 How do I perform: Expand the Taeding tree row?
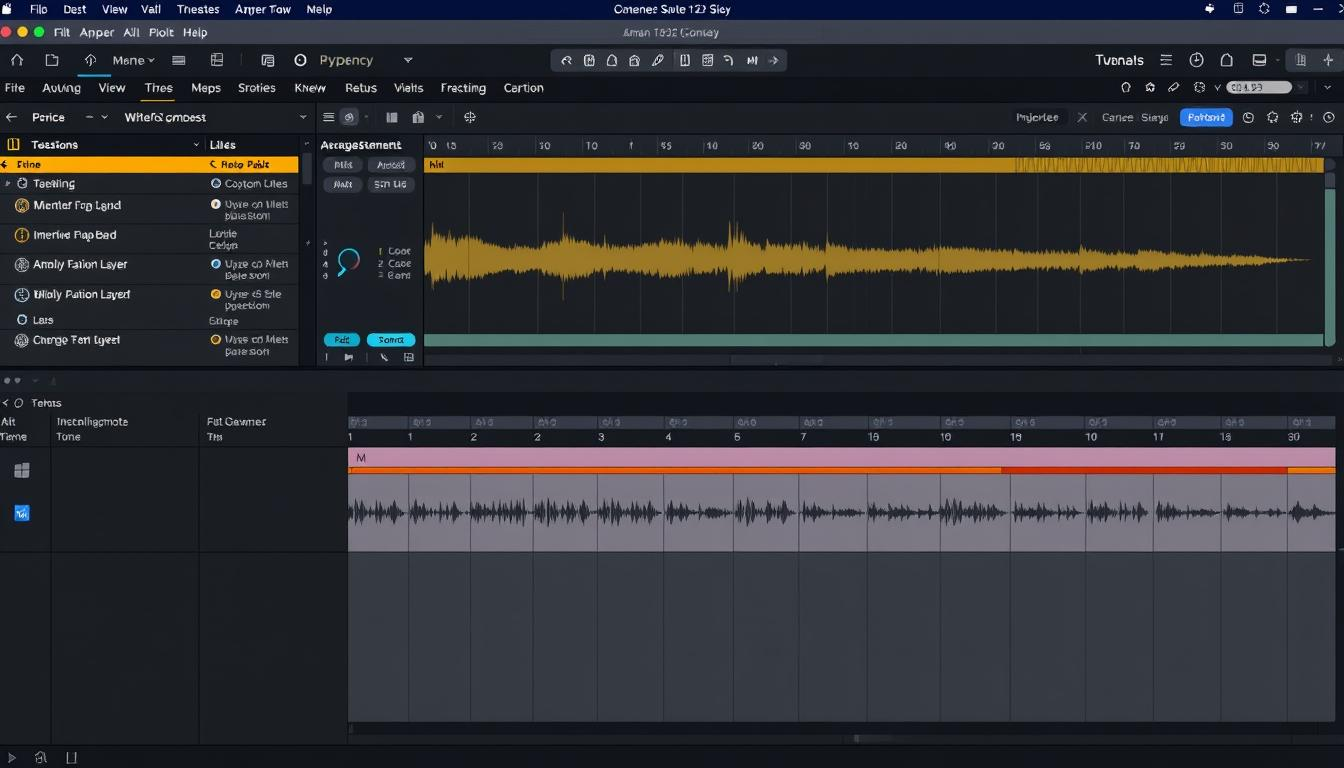point(8,184)
